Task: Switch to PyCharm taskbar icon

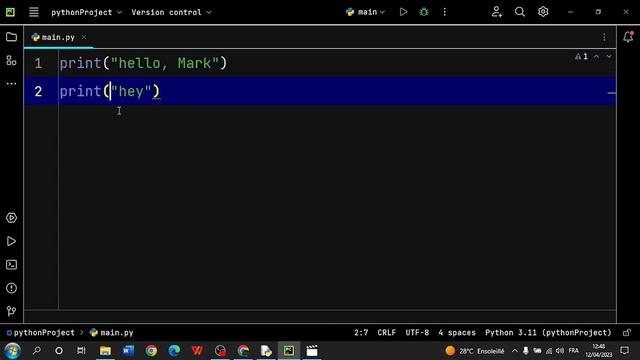Action: (x=289, y=351)
